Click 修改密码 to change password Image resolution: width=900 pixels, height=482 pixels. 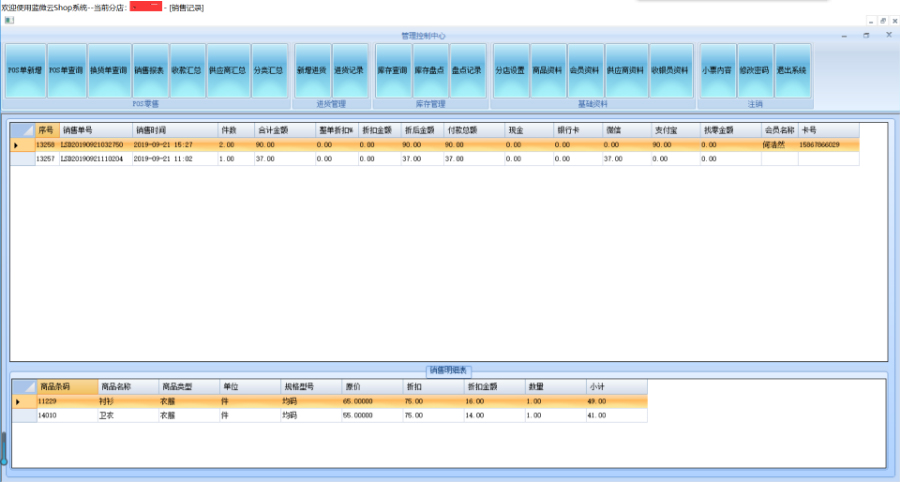[x=755, y=71]
